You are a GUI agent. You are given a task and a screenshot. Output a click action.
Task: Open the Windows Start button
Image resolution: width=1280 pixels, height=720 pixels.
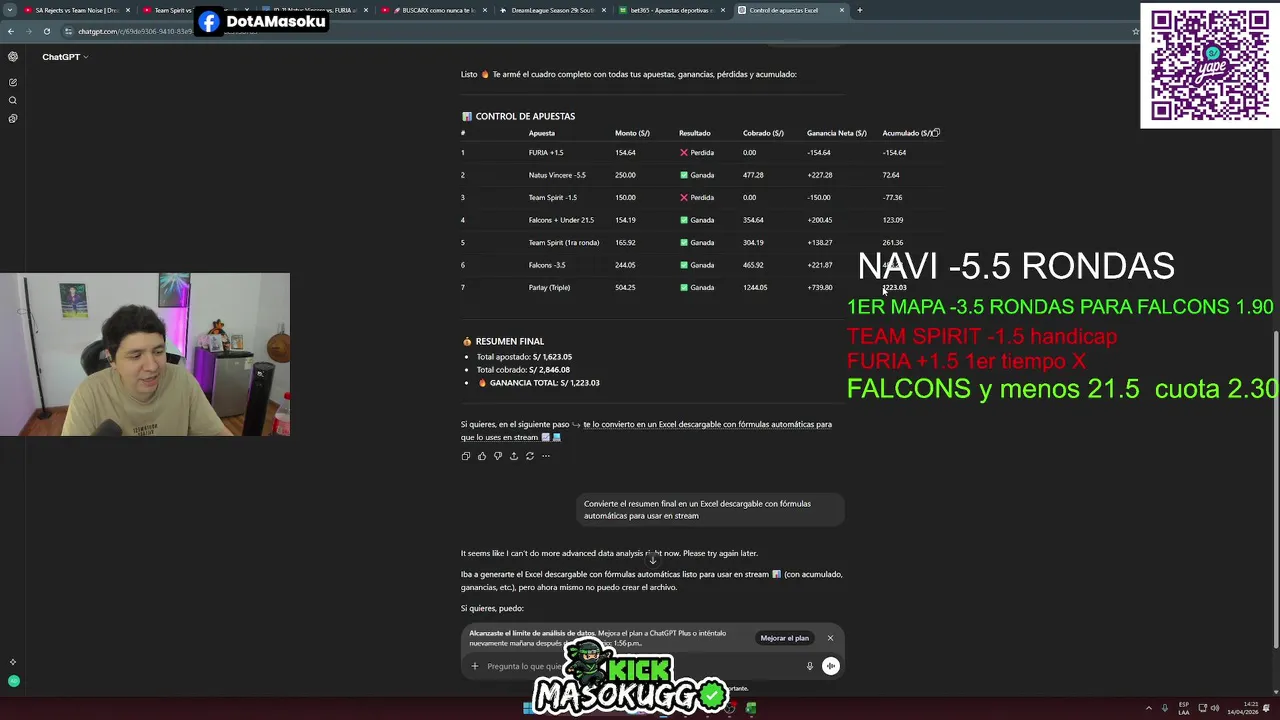point(527,708)
